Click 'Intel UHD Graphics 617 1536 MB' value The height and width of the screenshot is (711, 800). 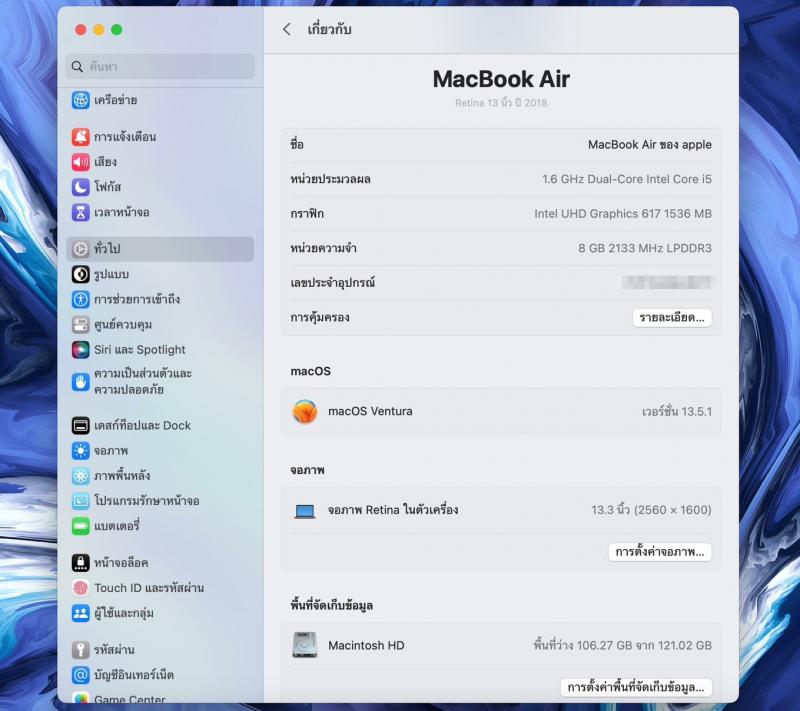pos(623,214)
